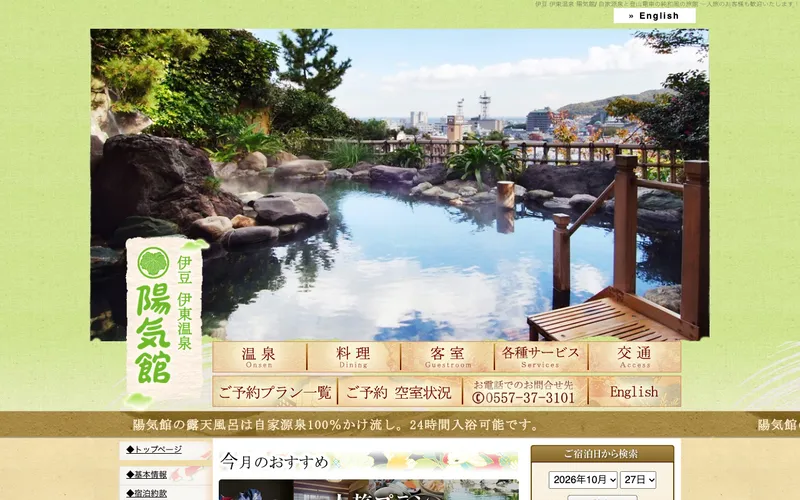
Task: Click the scrolling 露天風呂 ticker text
Action: (336, 424)
